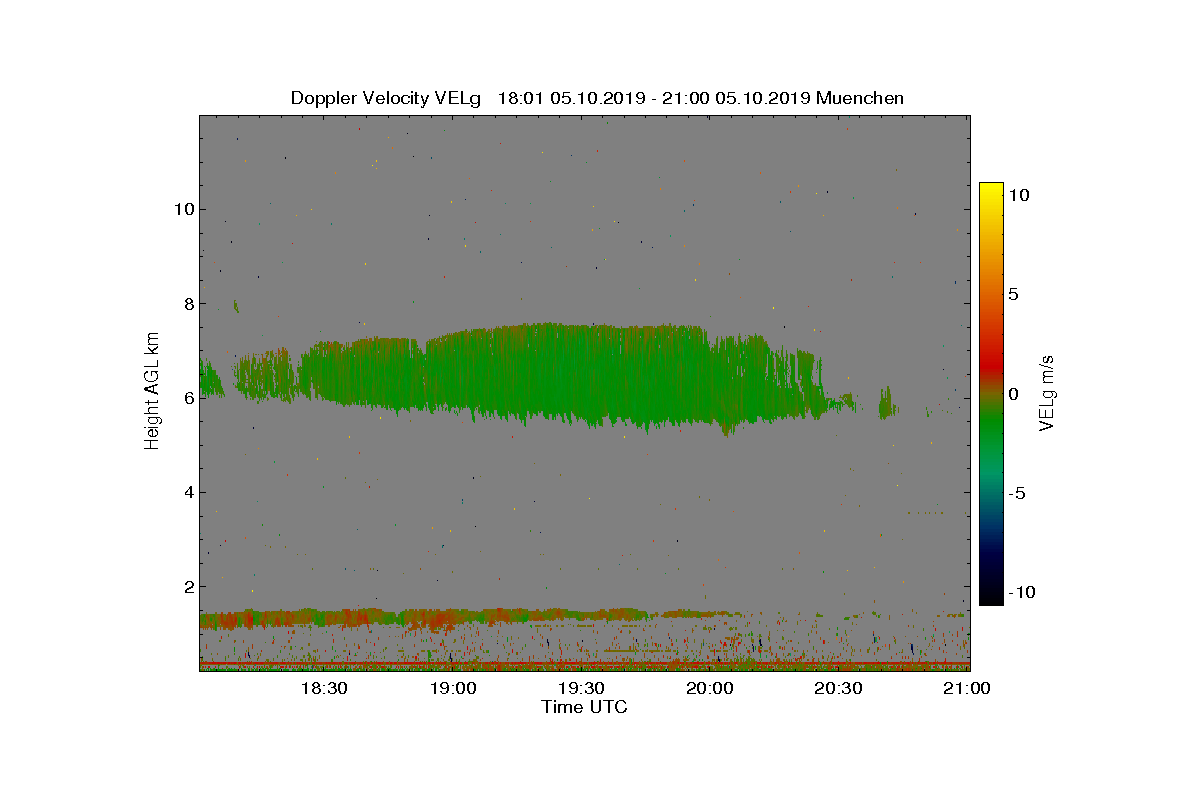The height and width of the screenshot is (800, 1200).
Task: Click the 'Time UTC' axis label
Action: (585, 707)
